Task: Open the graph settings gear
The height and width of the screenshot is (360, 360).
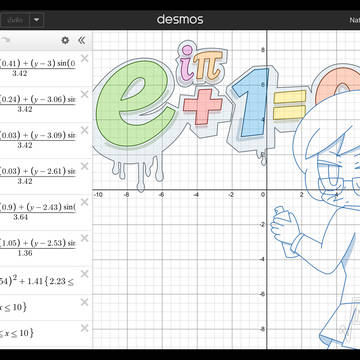Action: [x=65, y=40]
